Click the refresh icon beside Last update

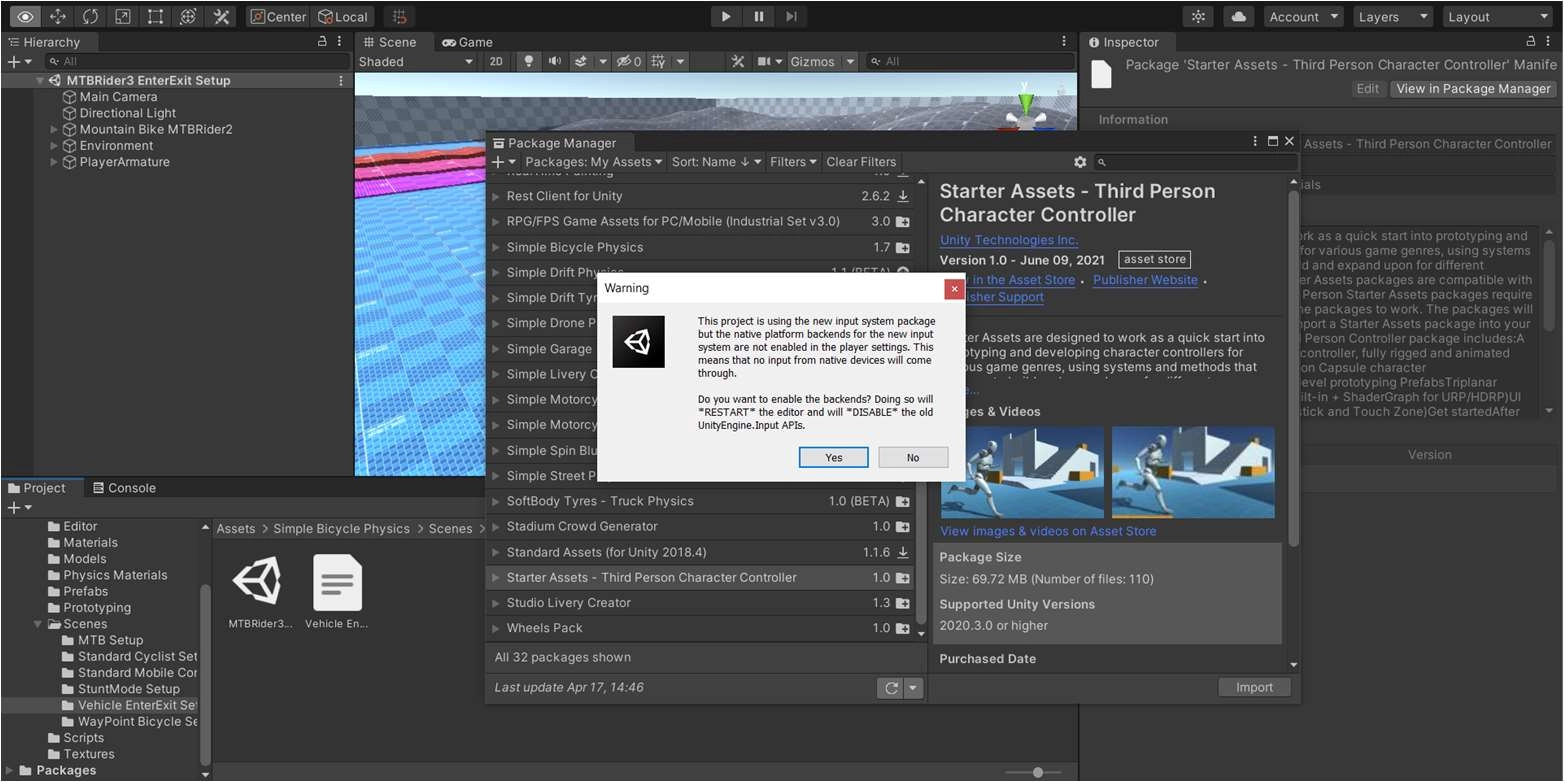891,688
